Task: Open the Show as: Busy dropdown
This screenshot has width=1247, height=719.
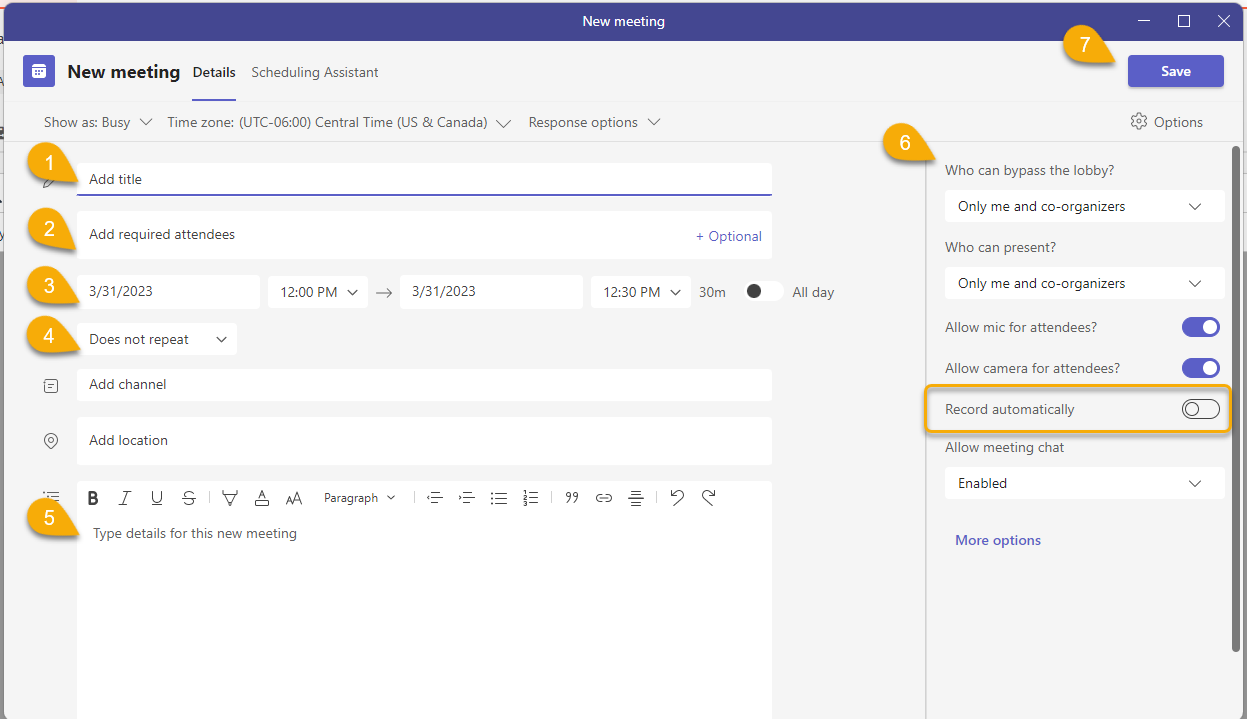Action: click(x=98, y=122)
